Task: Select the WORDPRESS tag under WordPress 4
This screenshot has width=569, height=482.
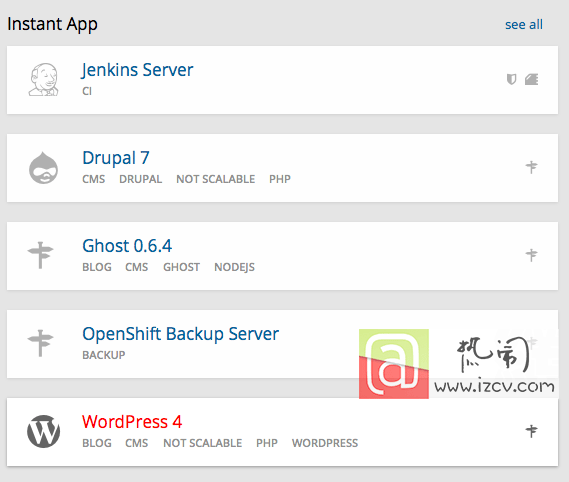Action: pos(325,443)
